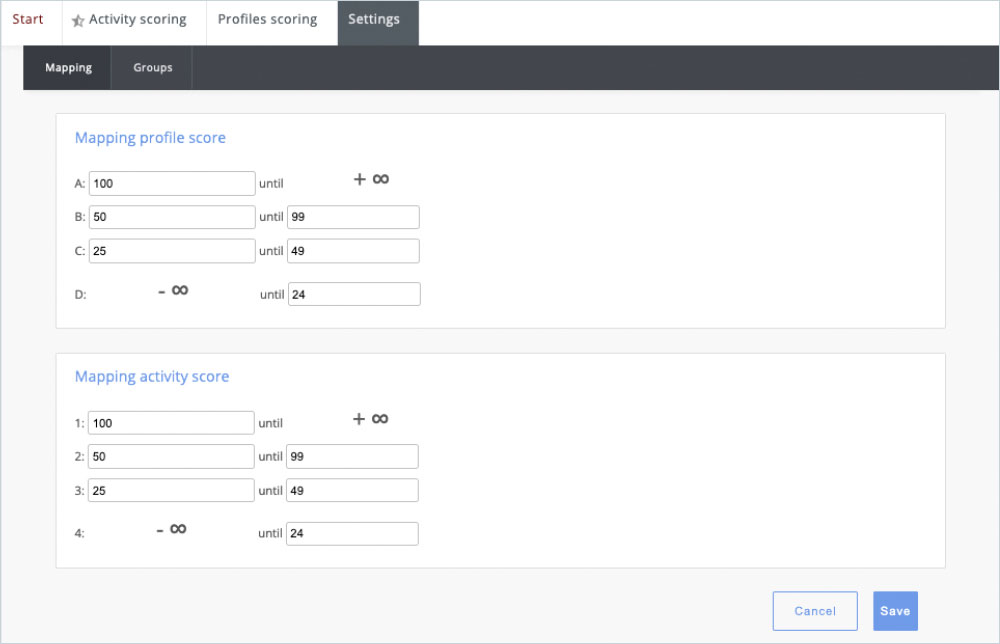Switch to the Profiles scoring tab

click(267, 20)
